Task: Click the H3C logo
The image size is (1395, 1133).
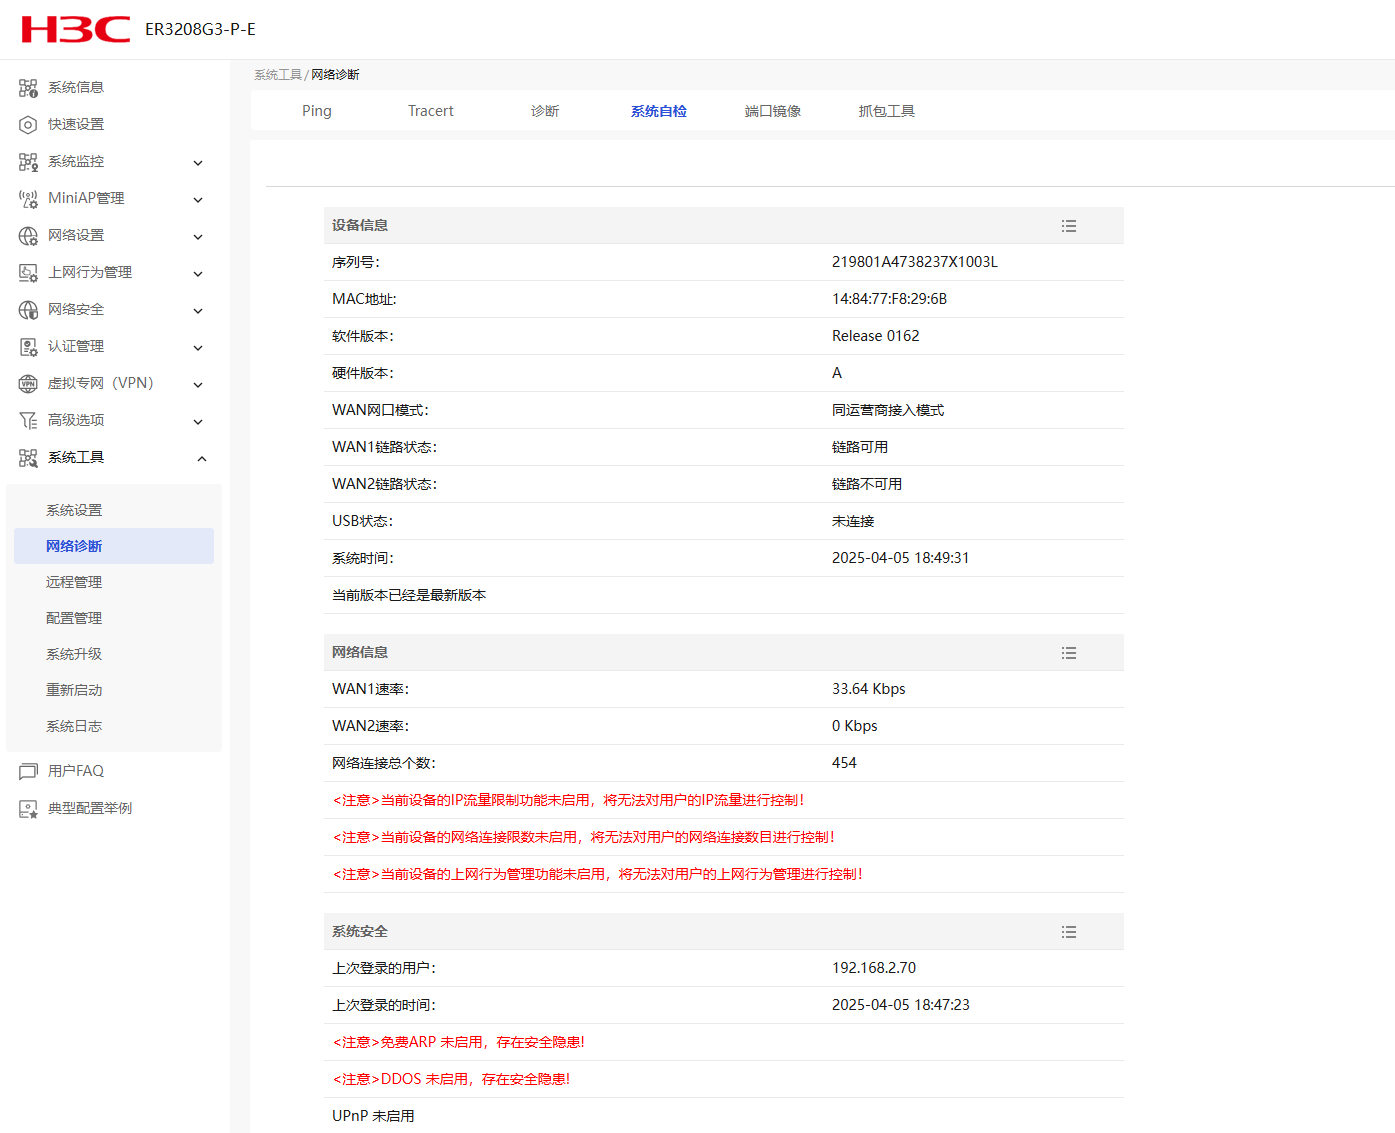Action: click(x=76, y=29)
